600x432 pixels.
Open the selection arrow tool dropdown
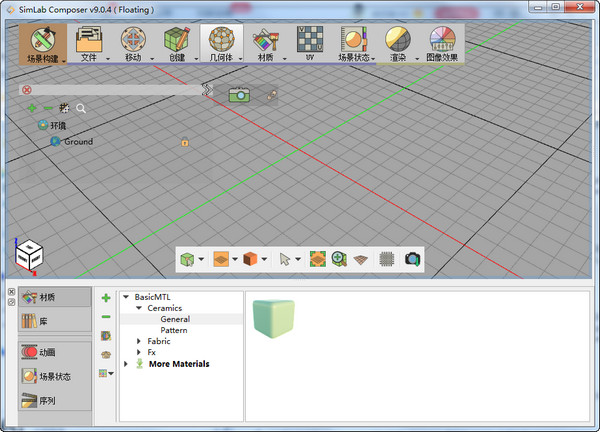[x=298, y=259]
